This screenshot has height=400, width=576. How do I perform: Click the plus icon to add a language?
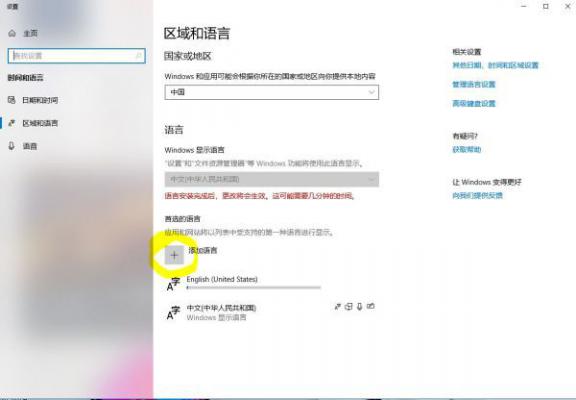[x=174, y=255]
